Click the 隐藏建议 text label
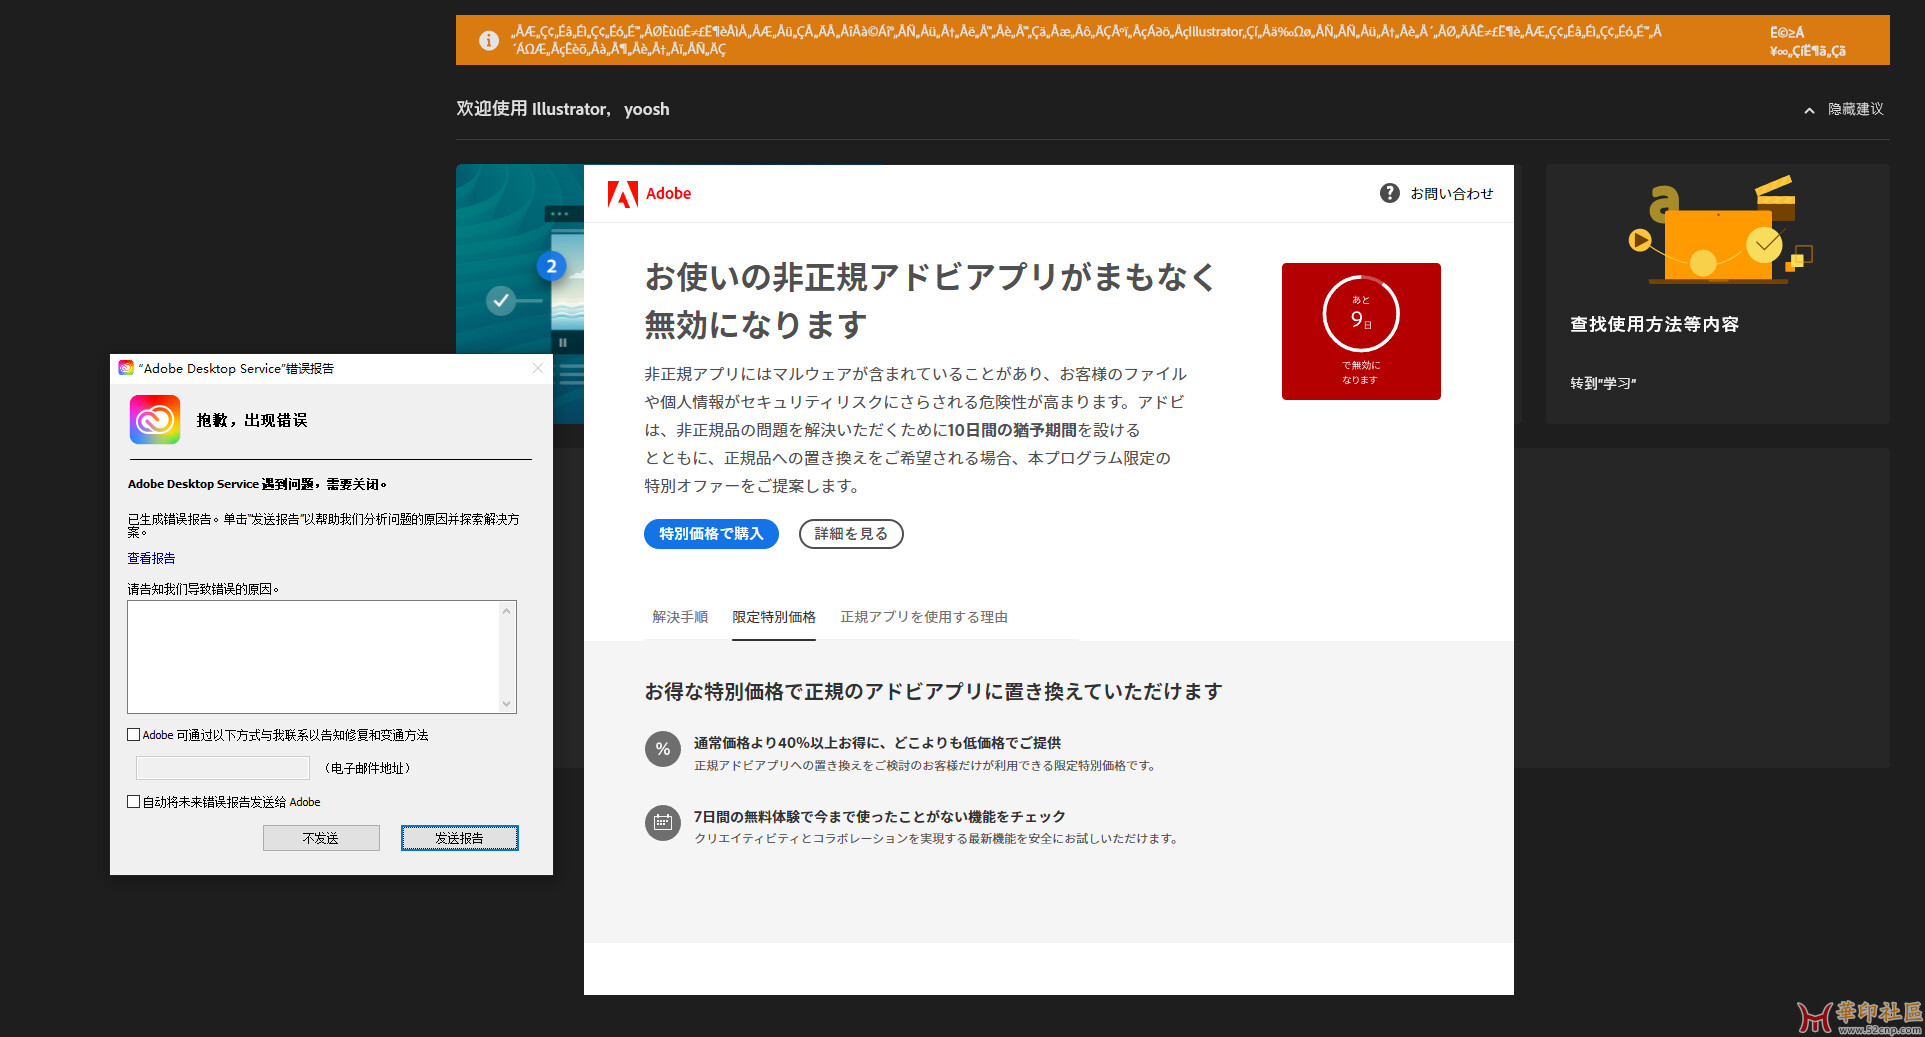The width and height of the screenshot is (1925, 1037). (1856, 110)
